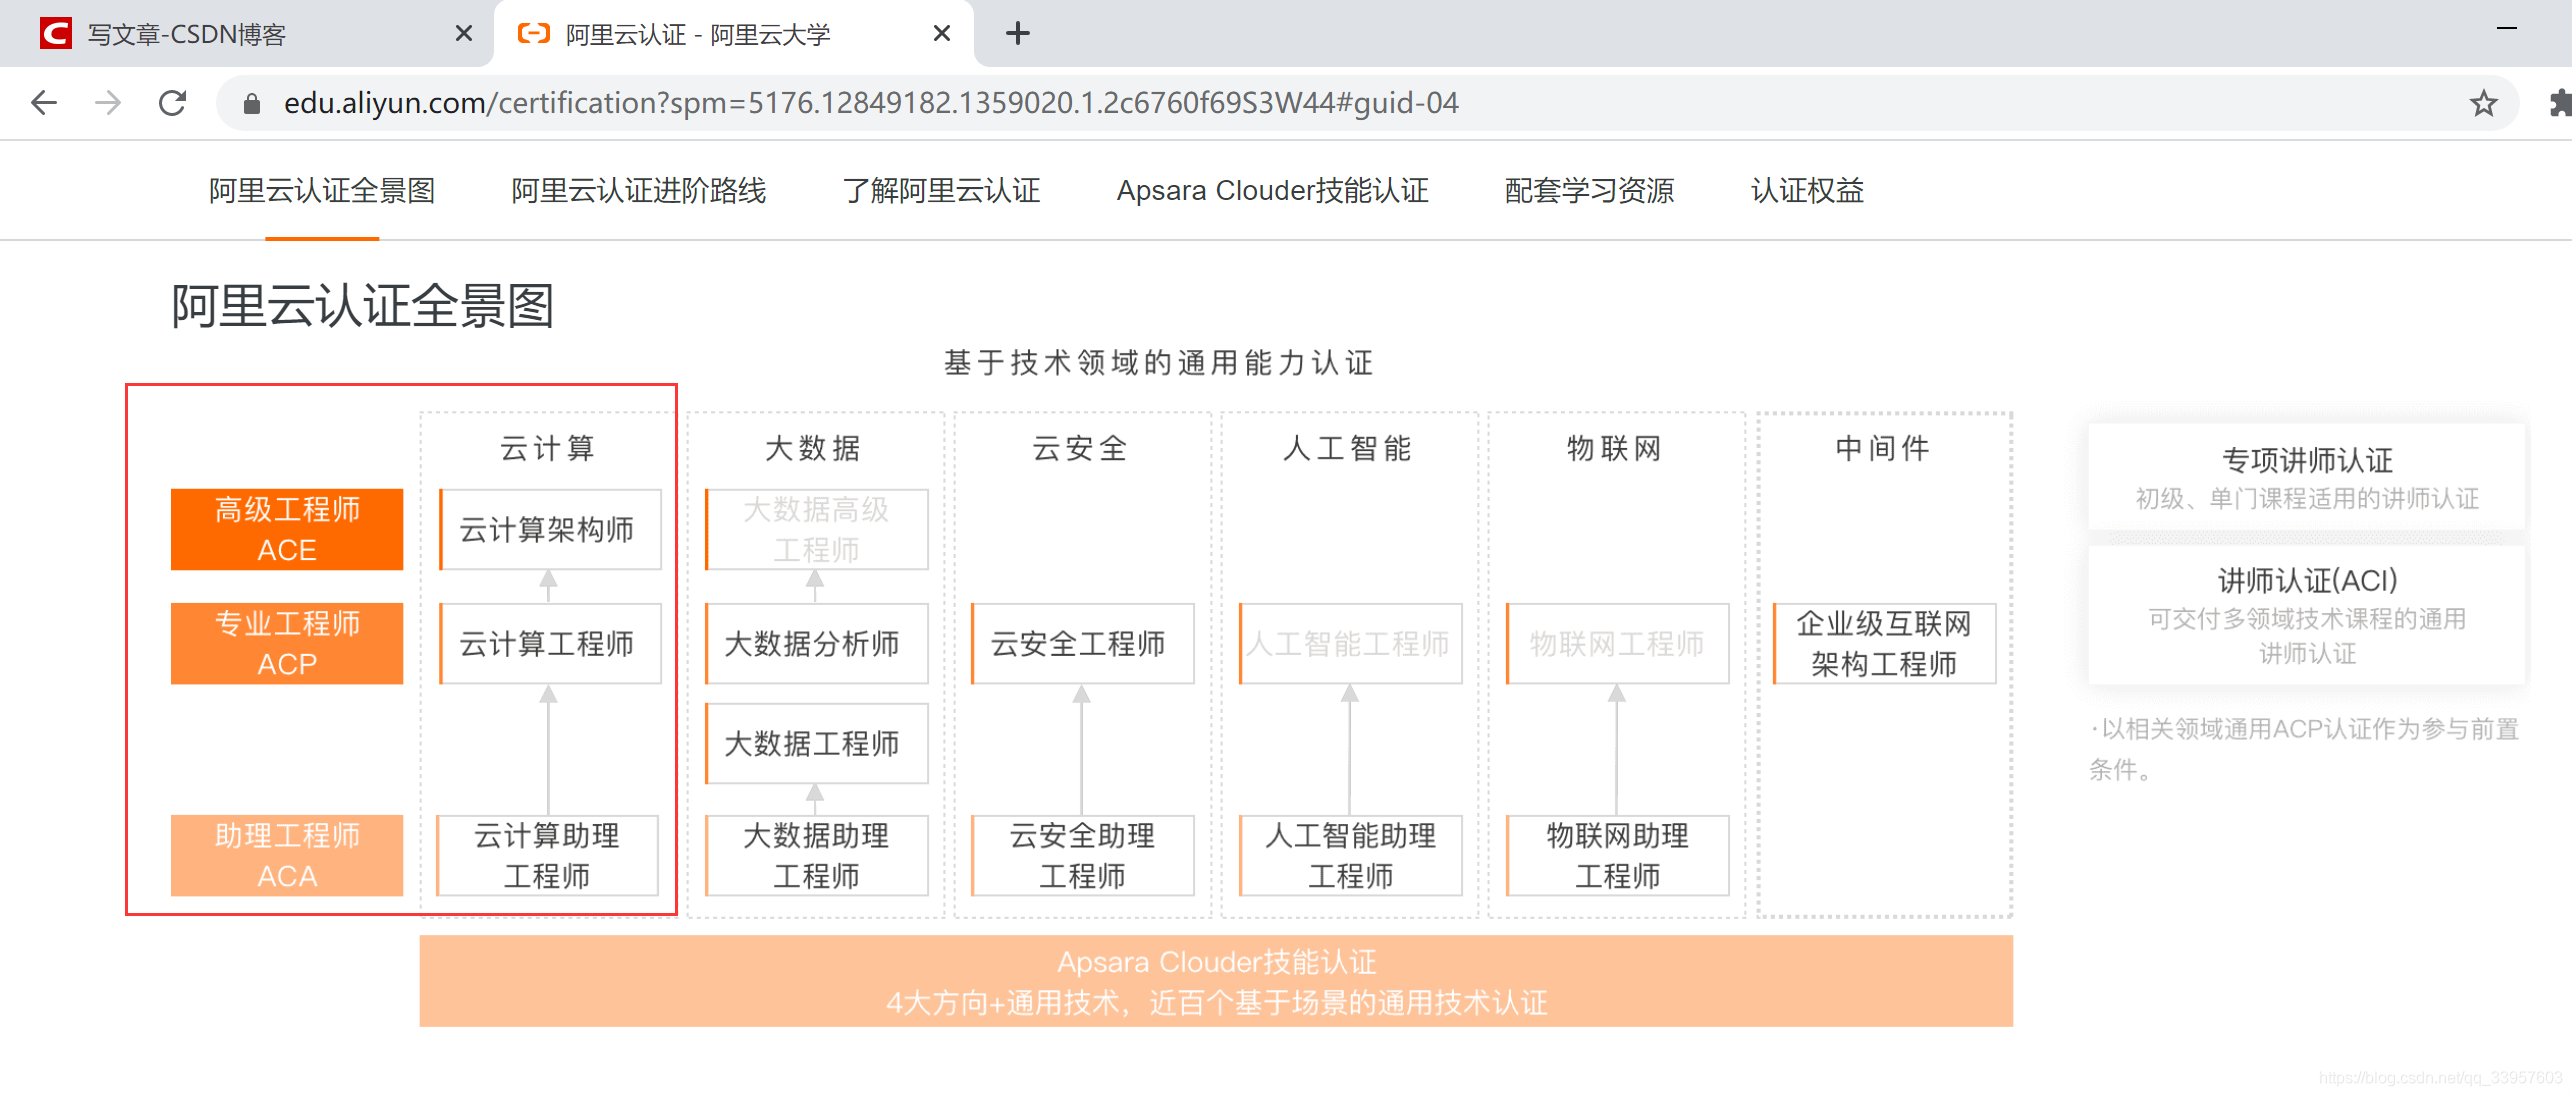The width and height of the screenshot is (2572, 1096).
Task: Open the extensions puzzle icon
Action: pyautogui.click(x=2559, y=103)
